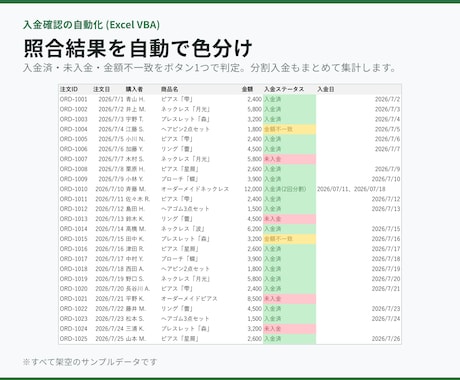Viewport: 460px width, 380px height.
Task: Click the 入金済(2回分割) status cell
Action: click(x=289, y=189)
